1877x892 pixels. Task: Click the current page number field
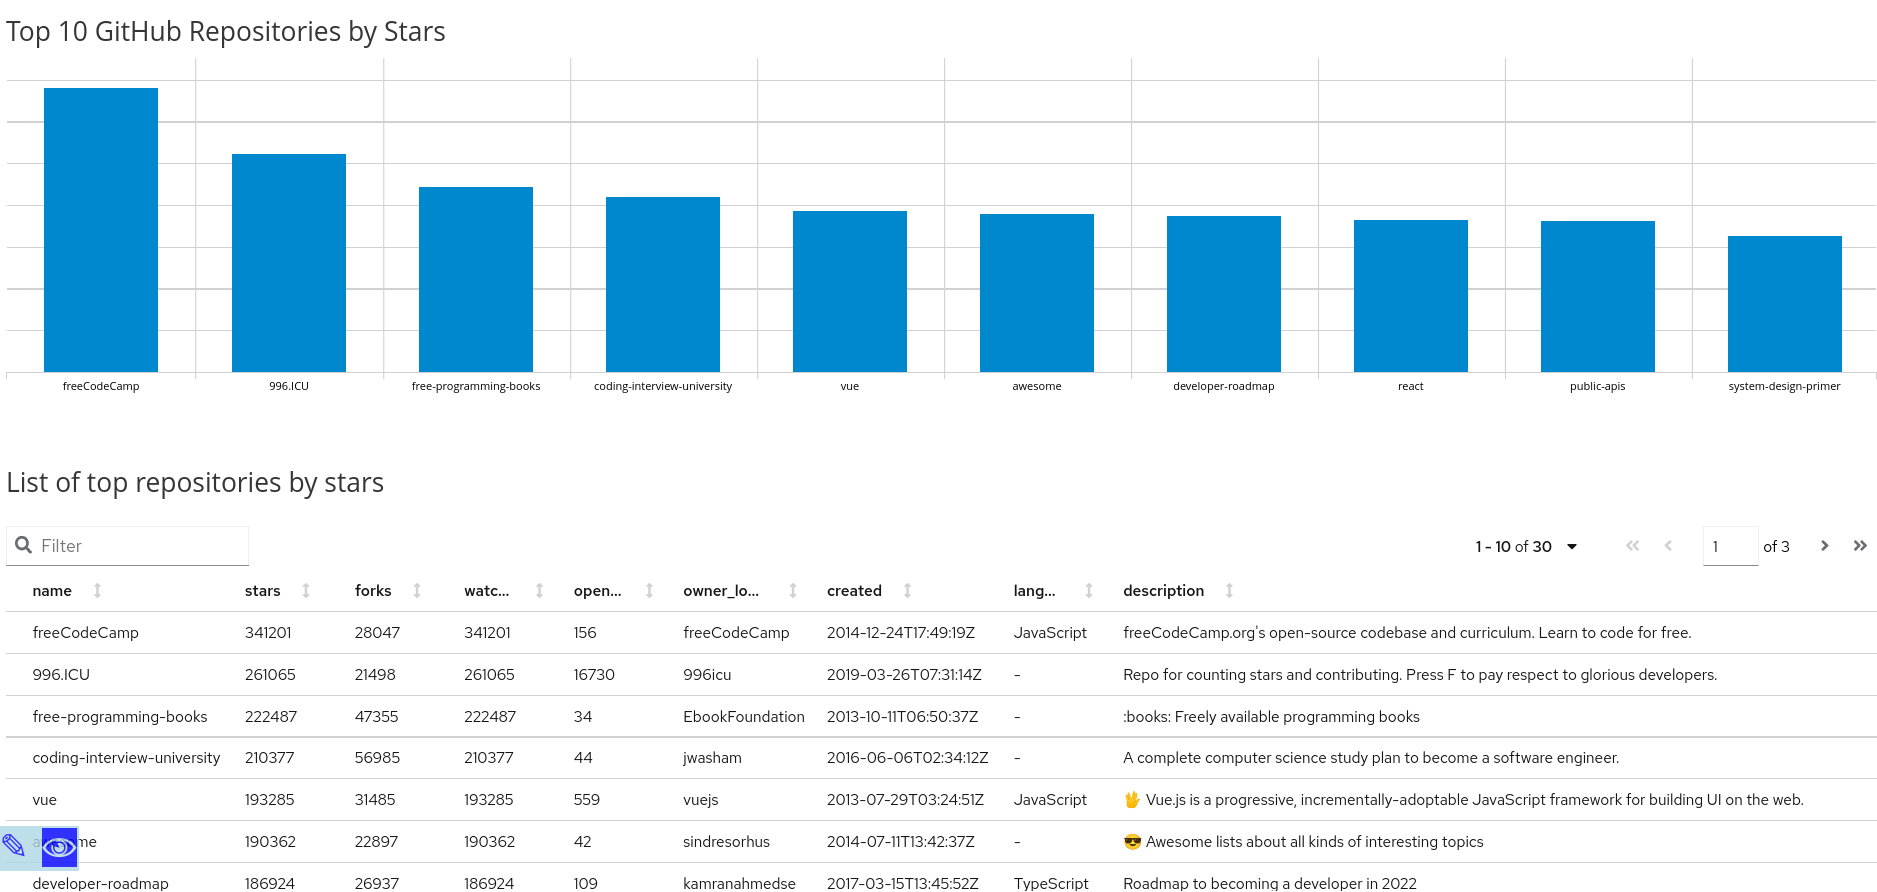pos(1730,546)
